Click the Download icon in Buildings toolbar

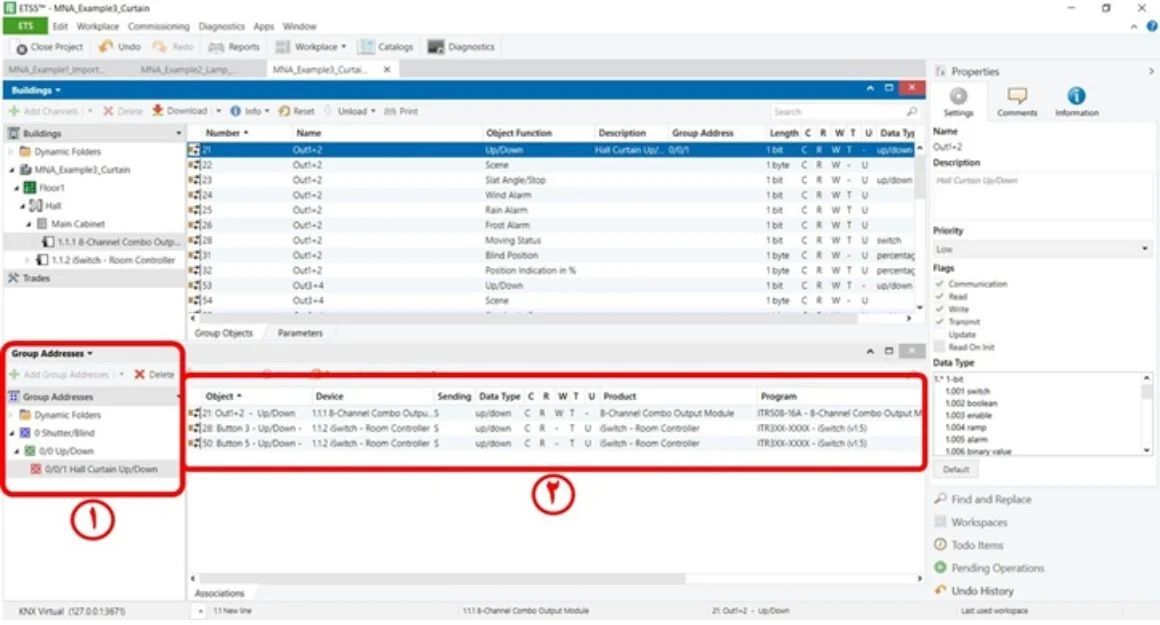coord(158,111)
